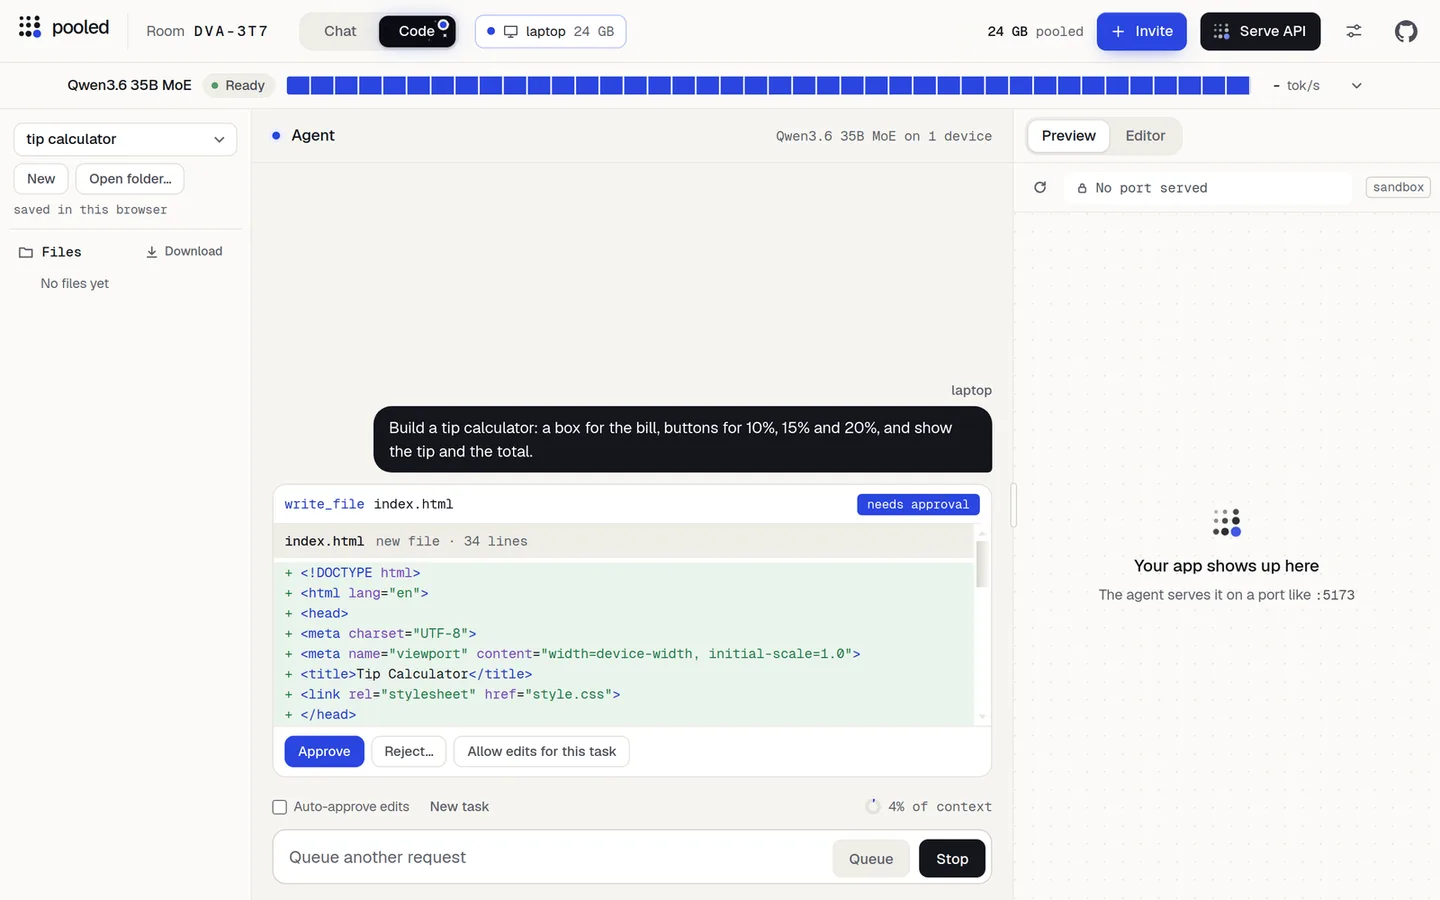Click the Files folder icon
The width and height of the screenshot is (1440, 900).
pyautogui.click(x=26, y=252)
